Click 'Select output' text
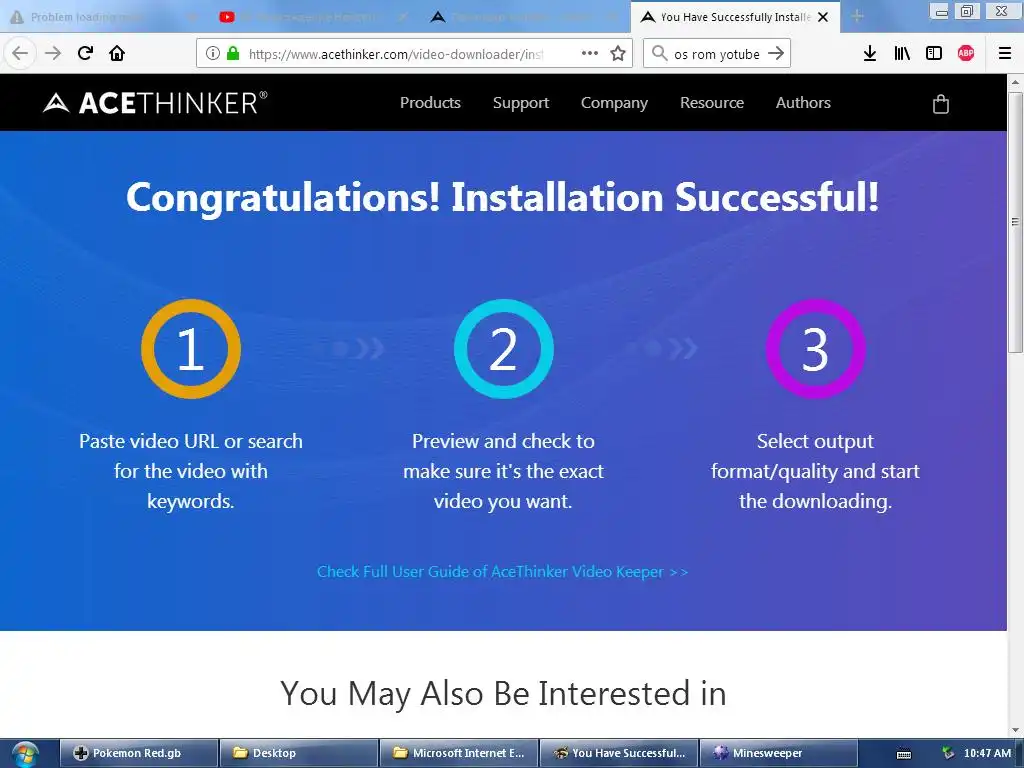Screen dimensions: 1024x768 [x=815, y=441]
